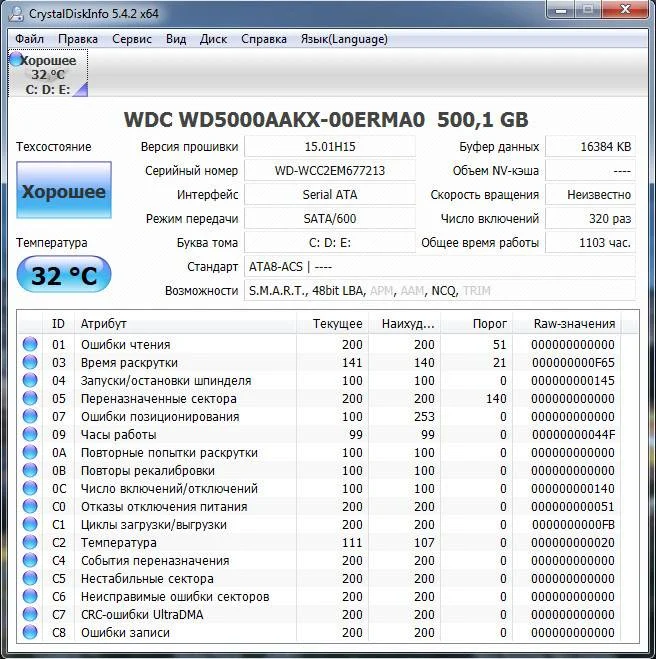Open the Диск menu
This screenshot has height=659, width=656.
213,39
